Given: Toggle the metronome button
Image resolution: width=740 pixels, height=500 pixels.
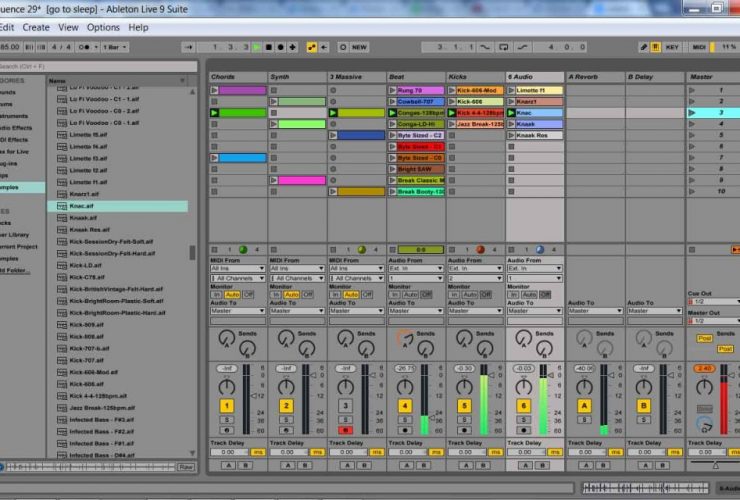Looking at the screenshot, I should [x=85, y=47].
